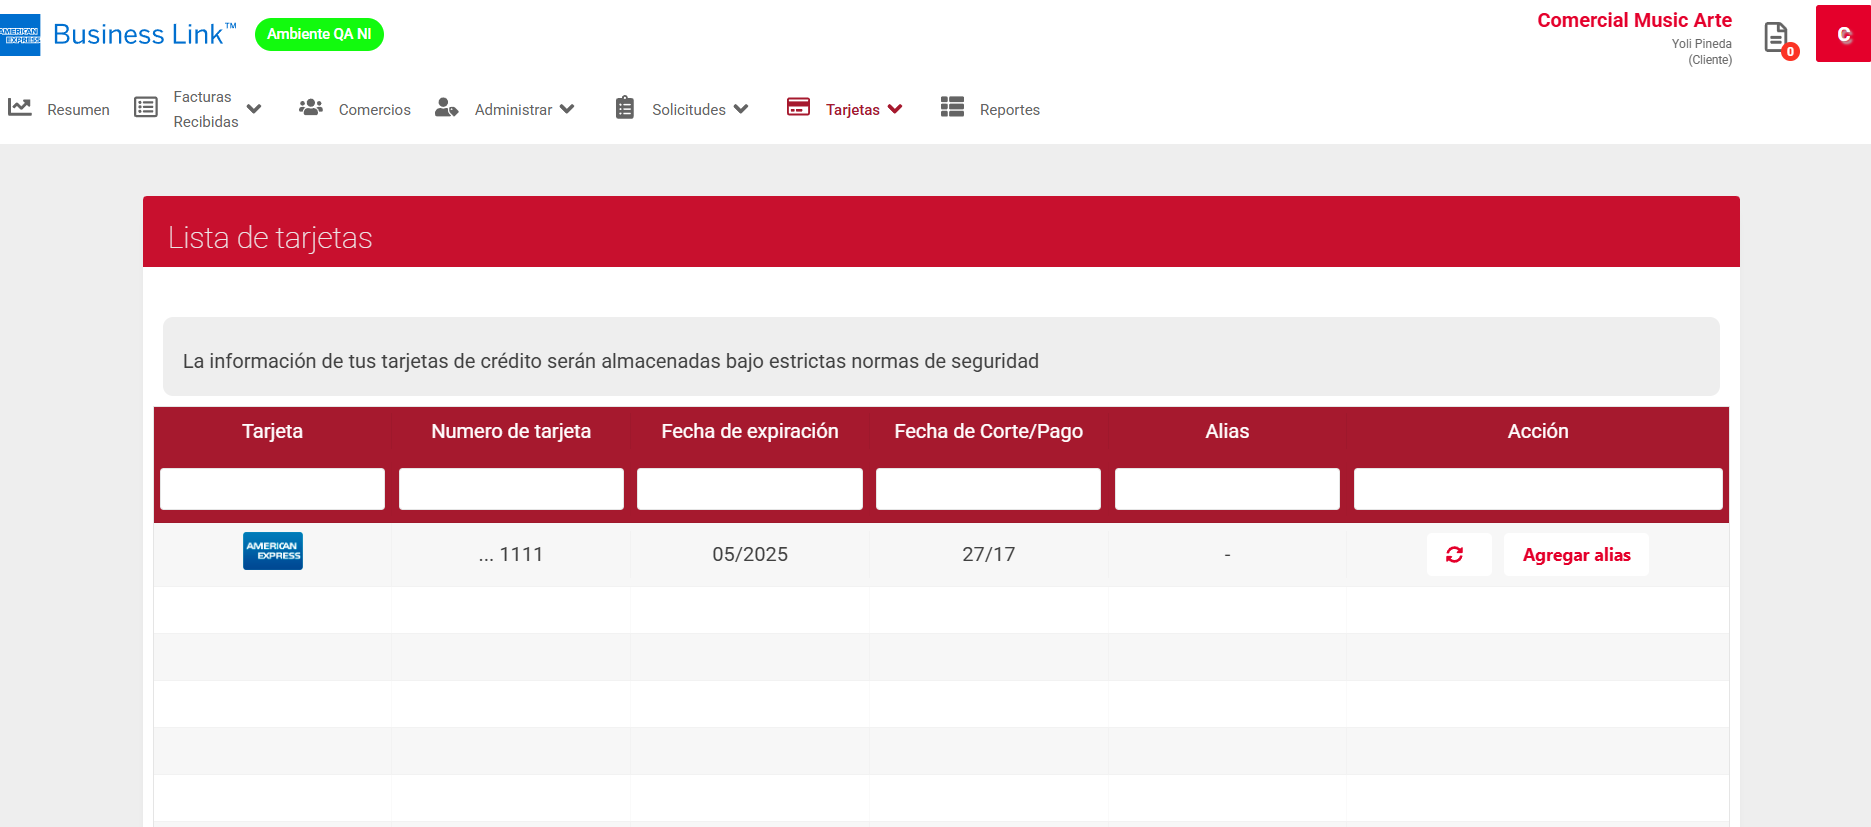Image resolution: width=1871 pixels, height=827 pixels.
Task: Click the Agregar alias button
Action: [1576, 555]
